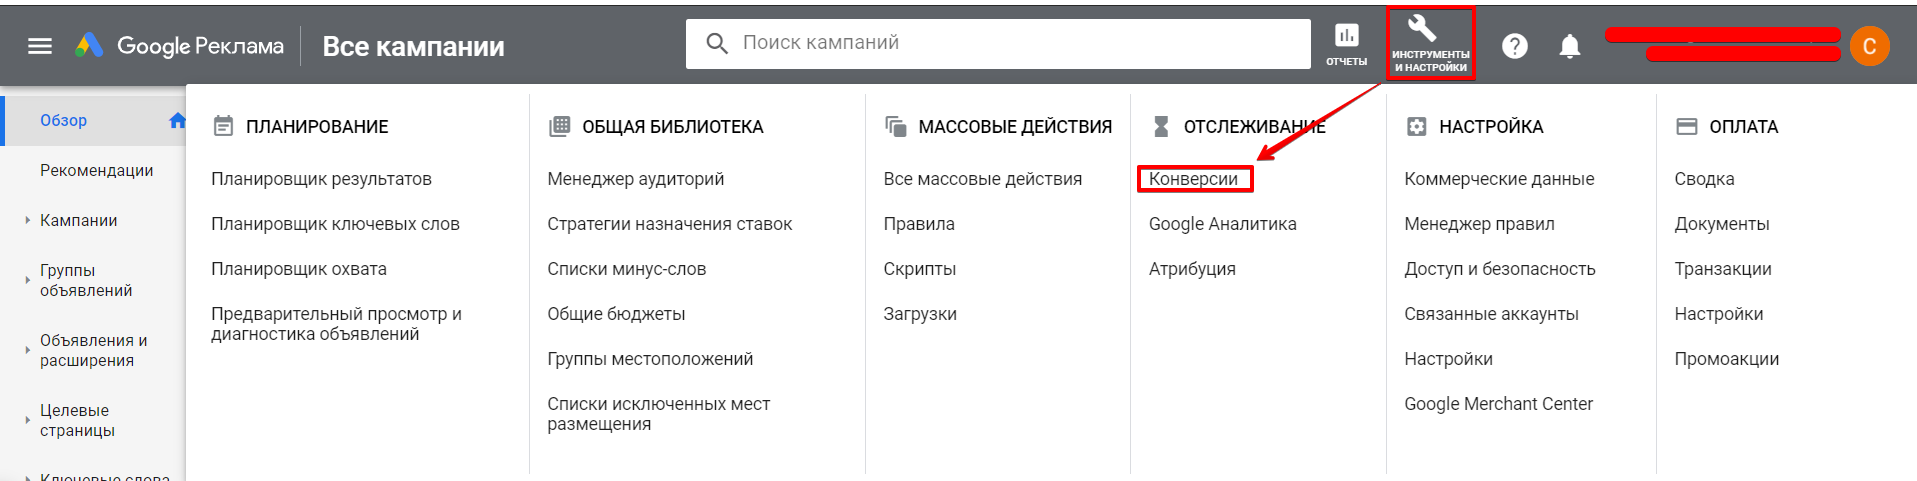
Task: Click the Google Реклама logo
Action: tap(180, 46)
